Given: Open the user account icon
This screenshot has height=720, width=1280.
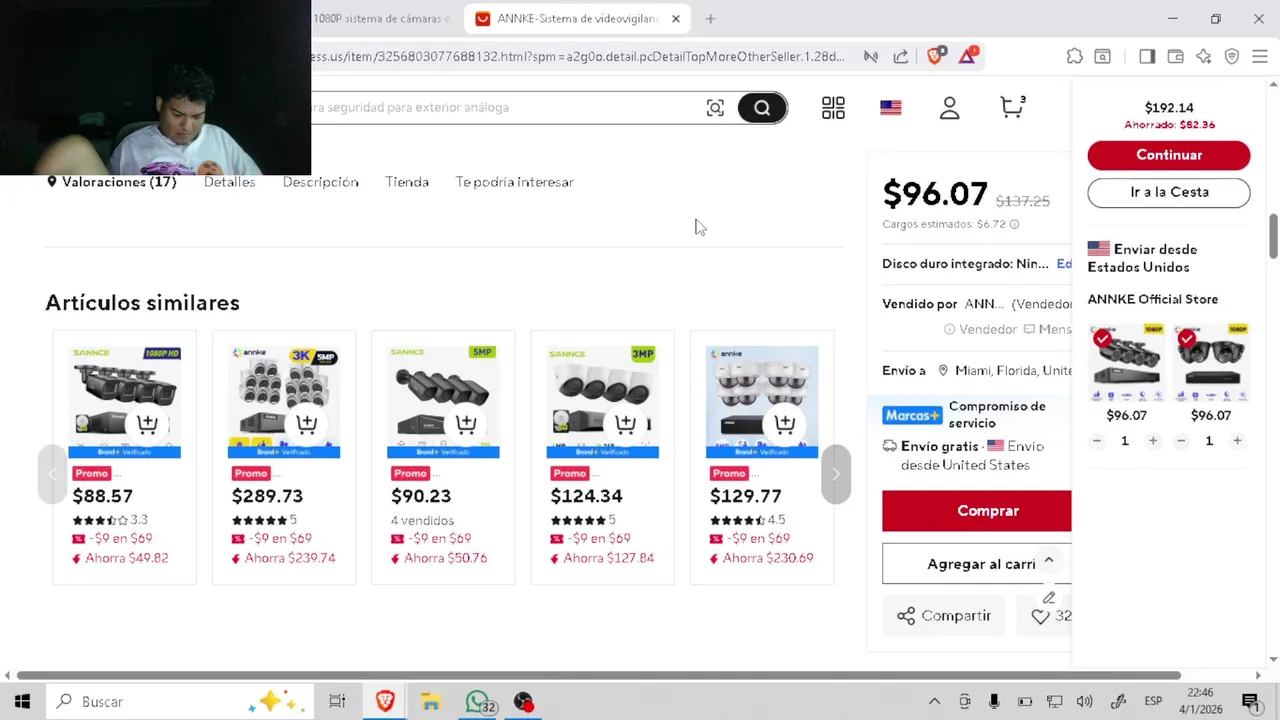Looking at the screenshot, I should [x=949, y=108].
